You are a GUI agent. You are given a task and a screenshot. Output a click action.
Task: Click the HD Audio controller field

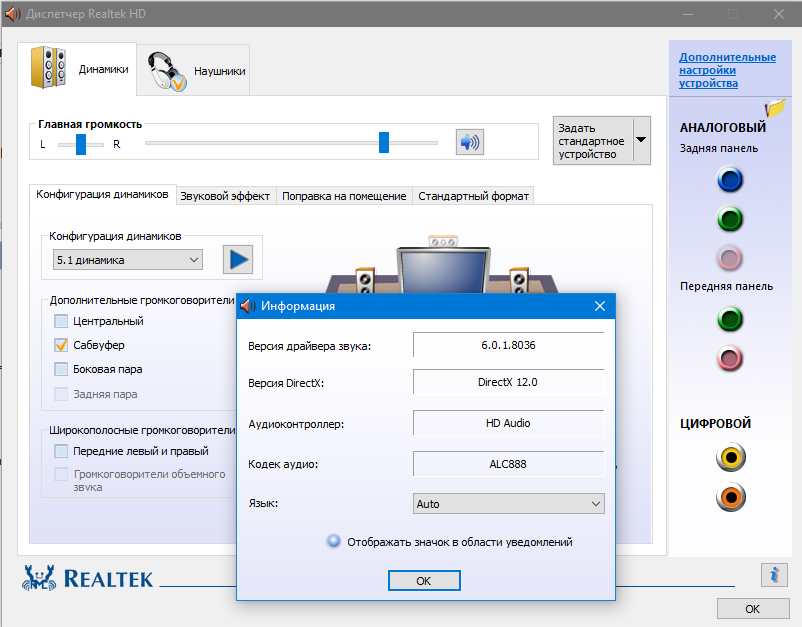point(508,423)
